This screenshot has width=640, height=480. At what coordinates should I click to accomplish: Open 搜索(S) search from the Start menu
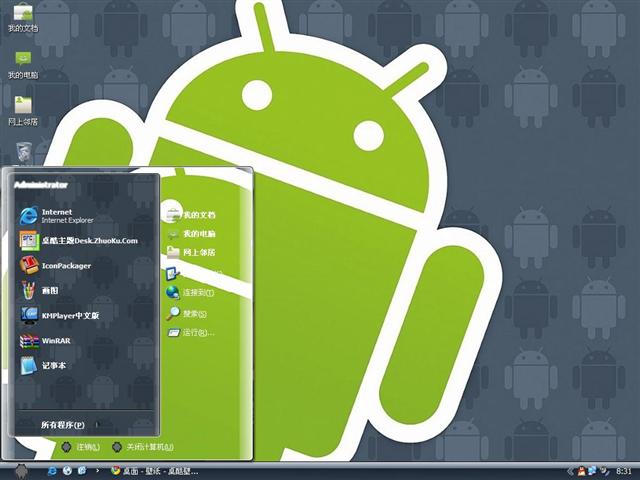click(x=187, y=313)
